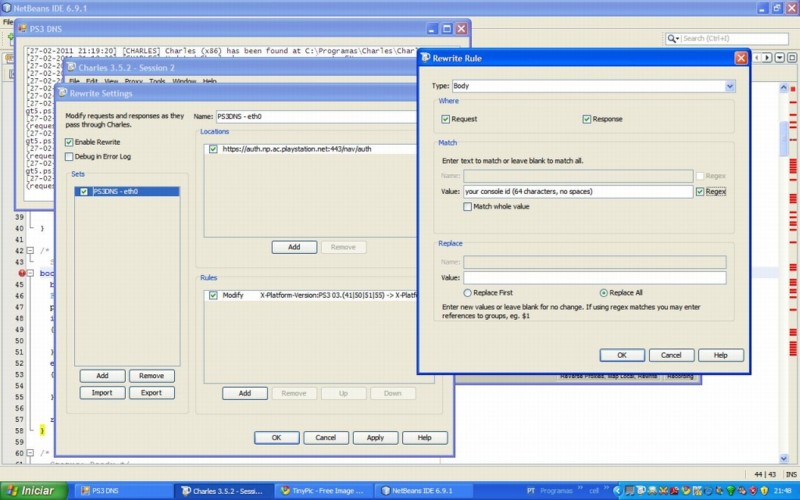Cancel the Rewrite Rule dialog
This screenshot has width=800, height=500.
(671, 355)
